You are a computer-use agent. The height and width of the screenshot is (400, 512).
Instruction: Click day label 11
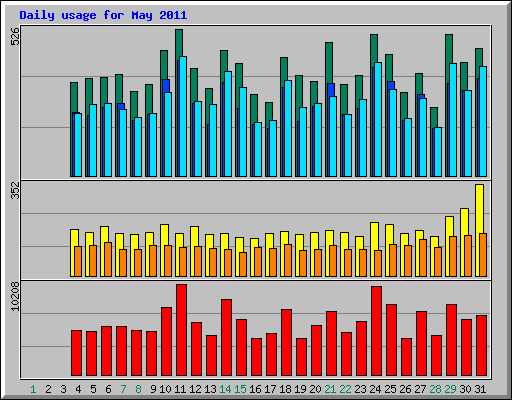(180, 389)
